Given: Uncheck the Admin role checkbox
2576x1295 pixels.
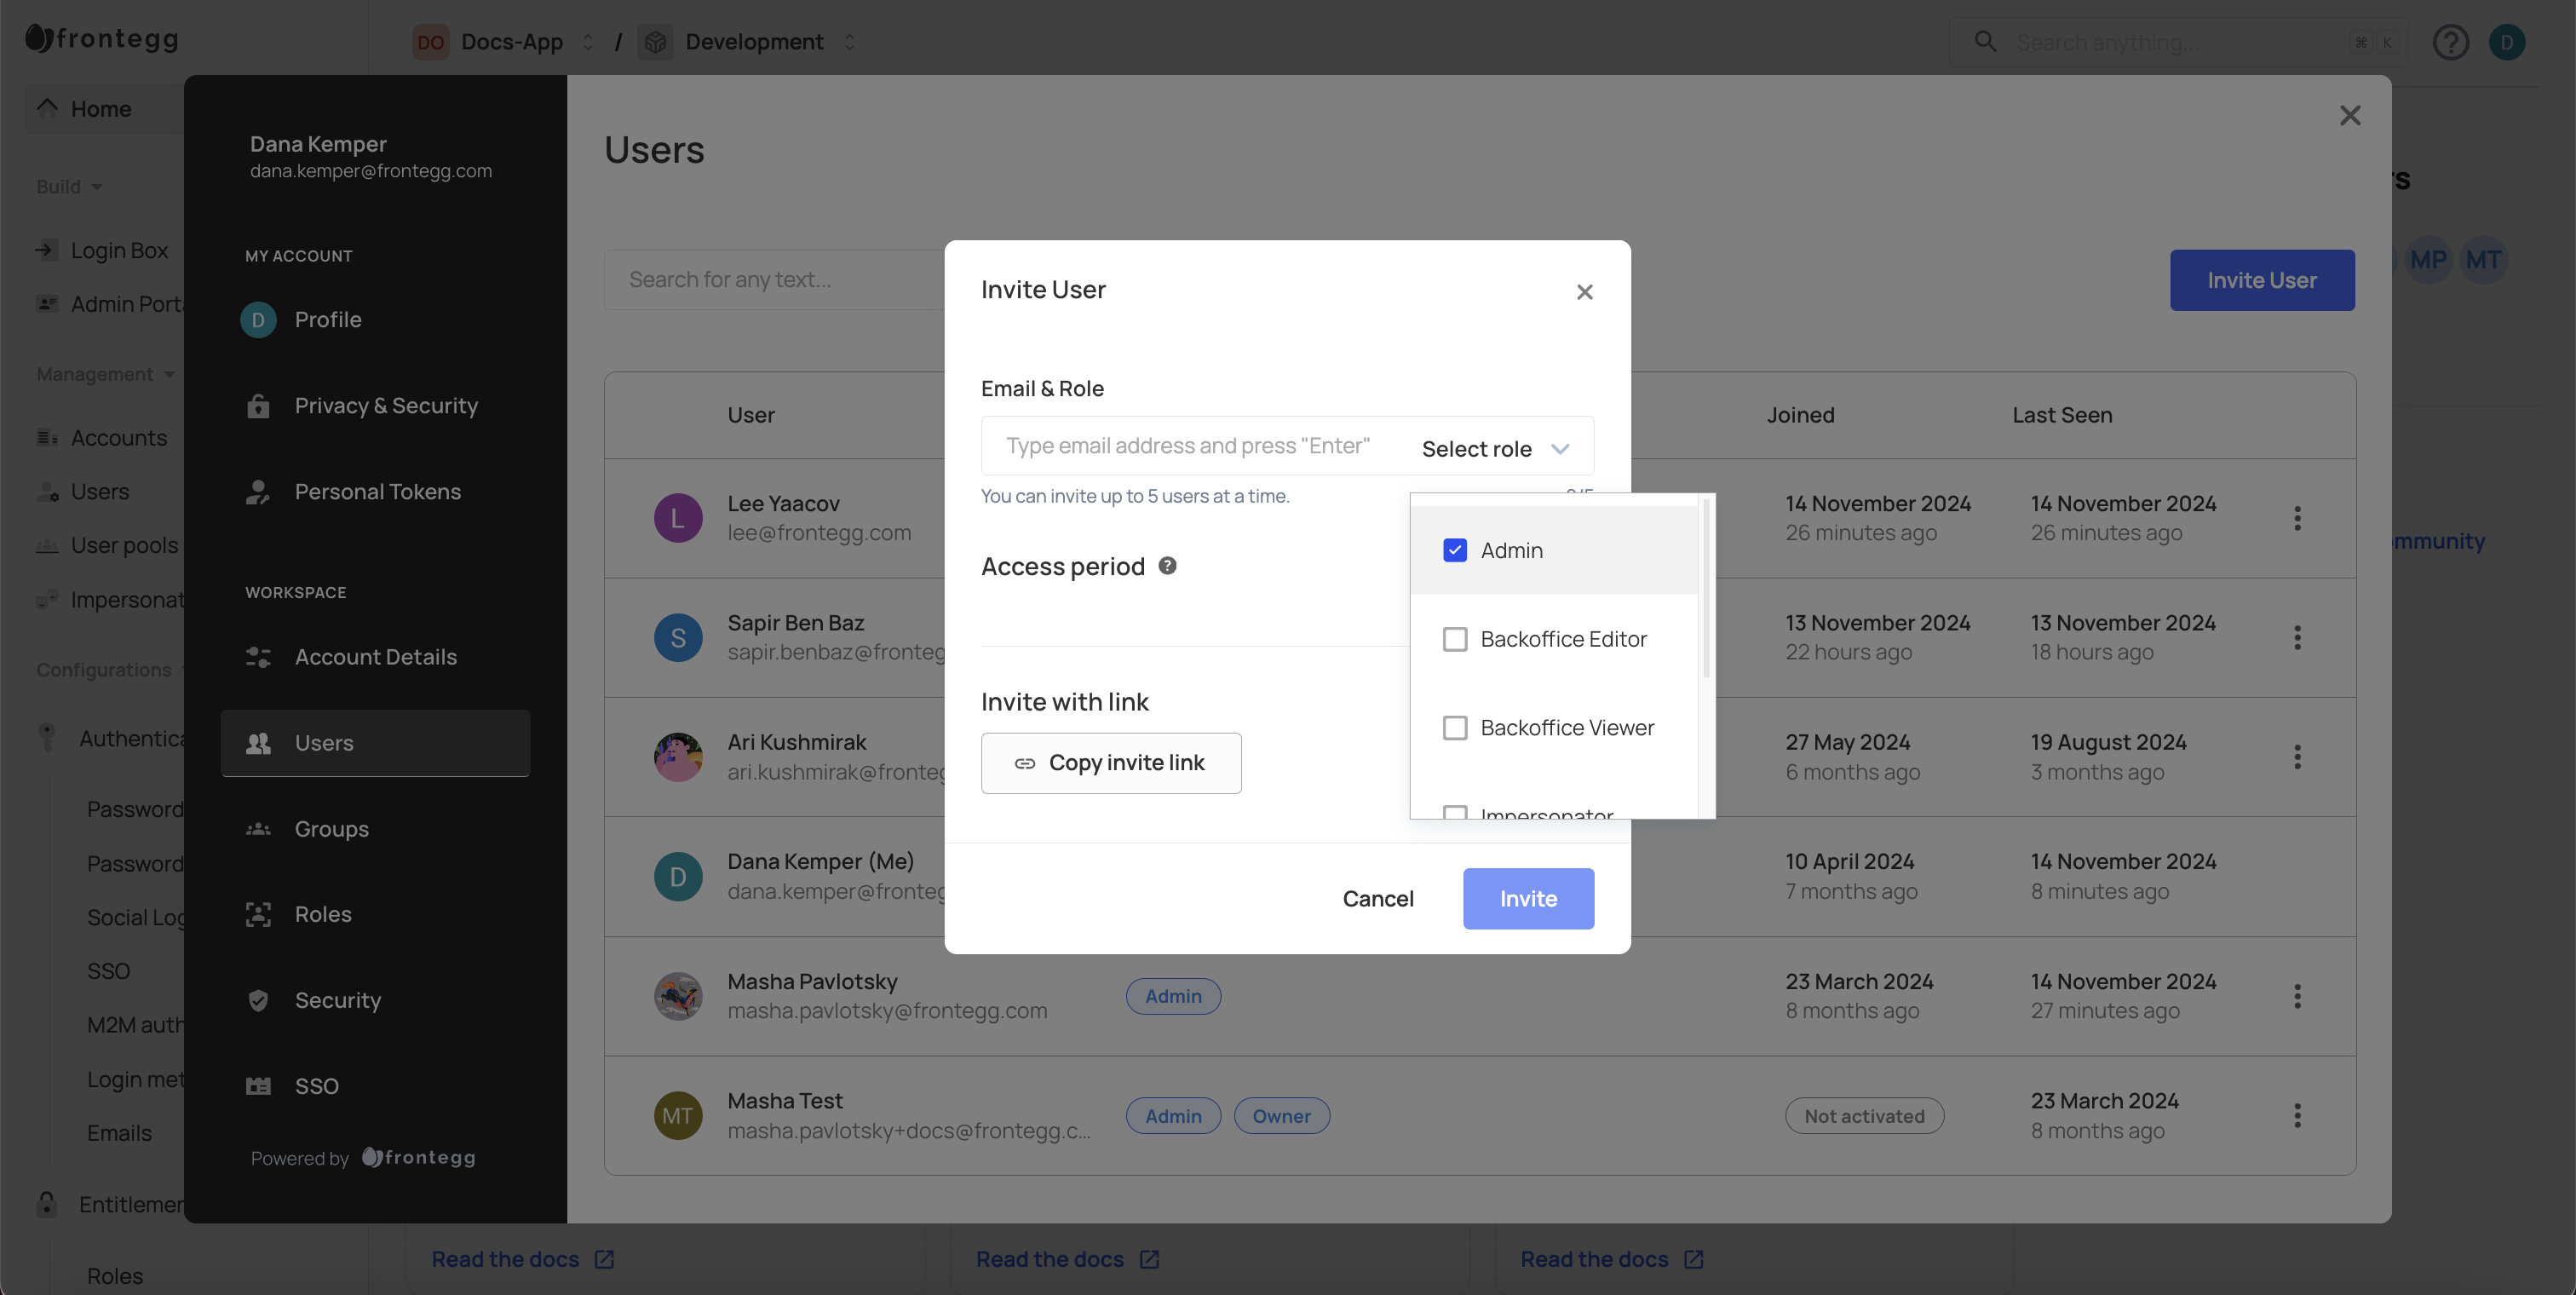Looking at the screenshot, I should click(1455, 550).
